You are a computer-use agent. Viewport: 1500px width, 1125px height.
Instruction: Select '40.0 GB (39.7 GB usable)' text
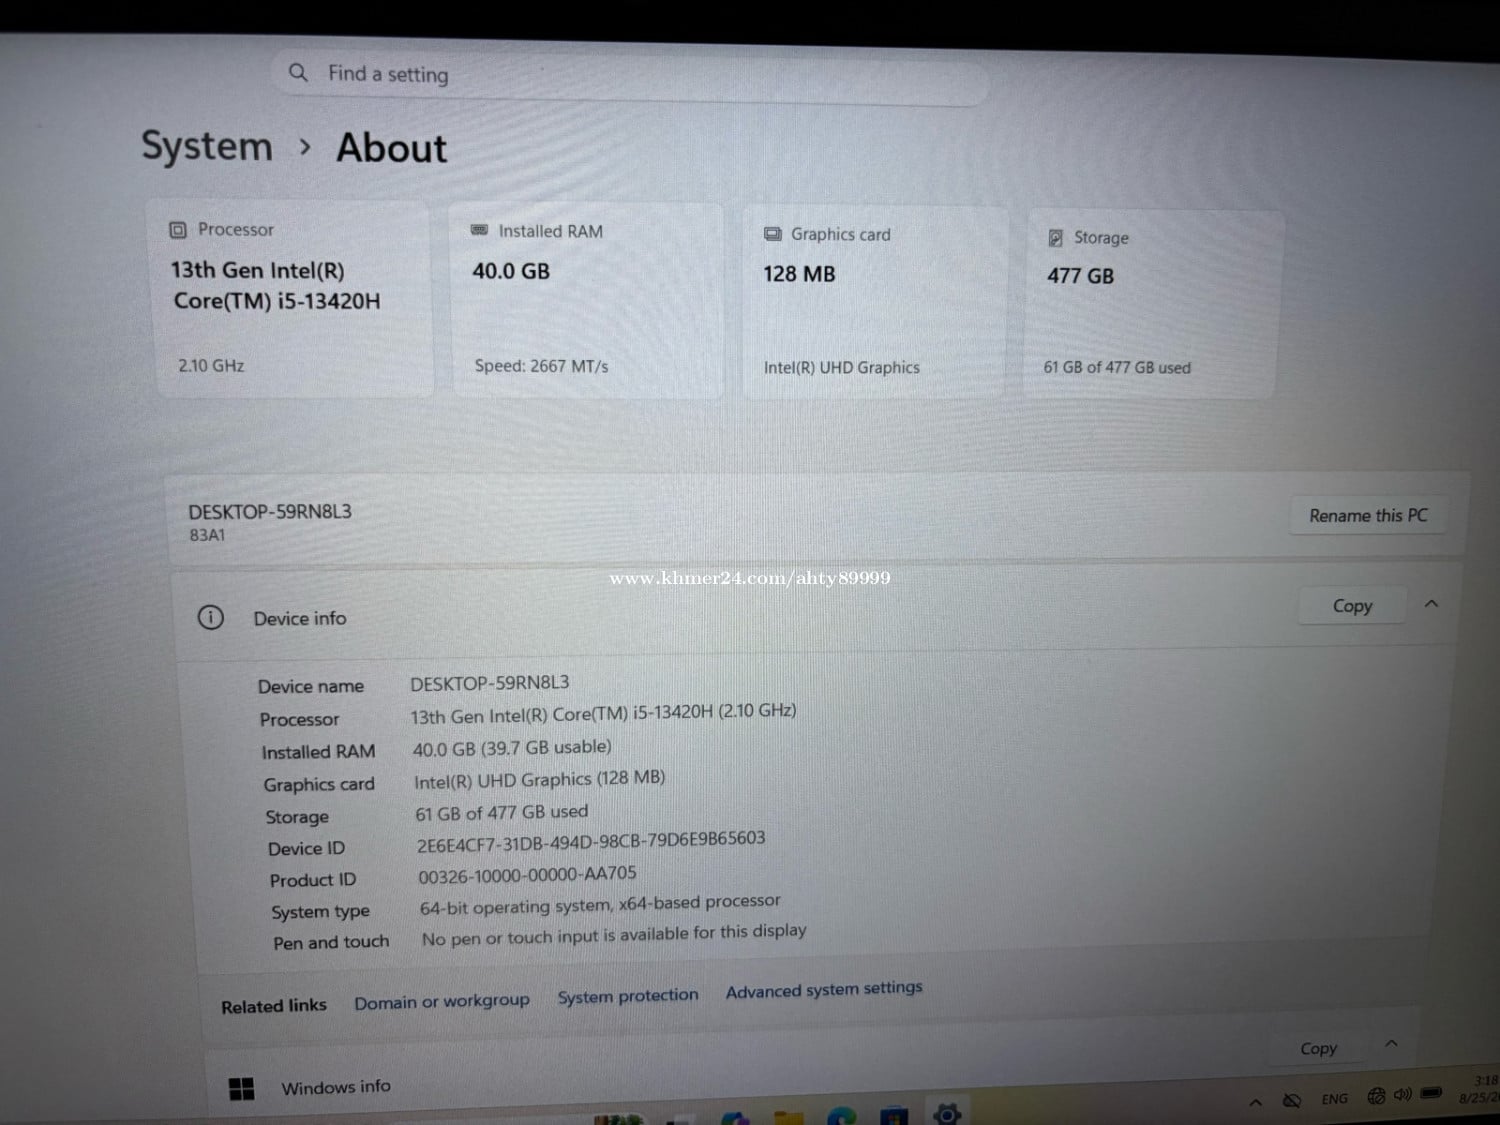pyautogui.click(x=512, y=748)
